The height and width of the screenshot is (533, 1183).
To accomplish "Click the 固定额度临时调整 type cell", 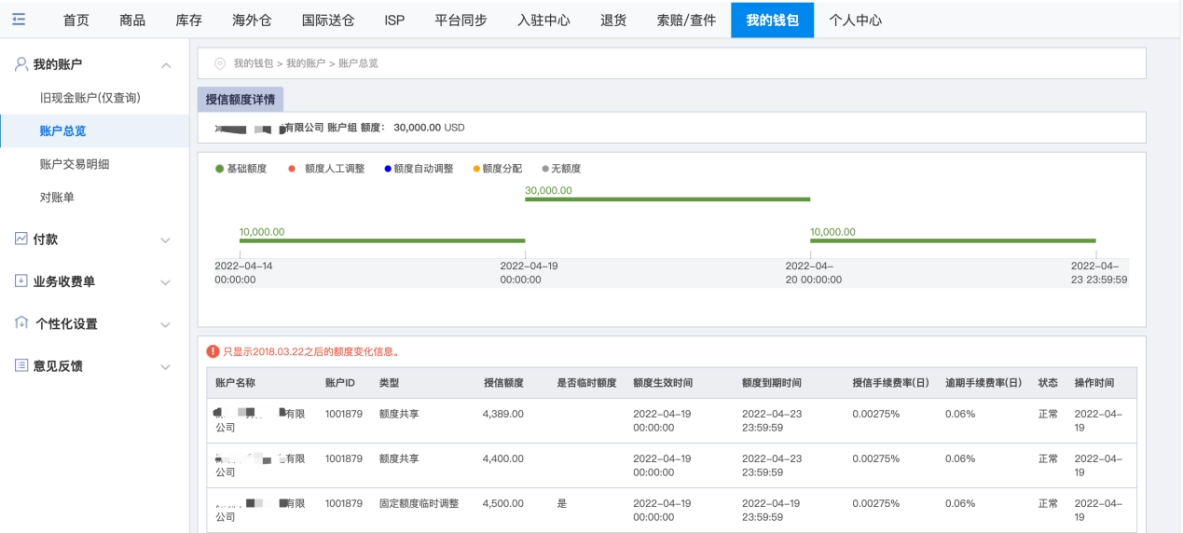I will coord(419,503).
